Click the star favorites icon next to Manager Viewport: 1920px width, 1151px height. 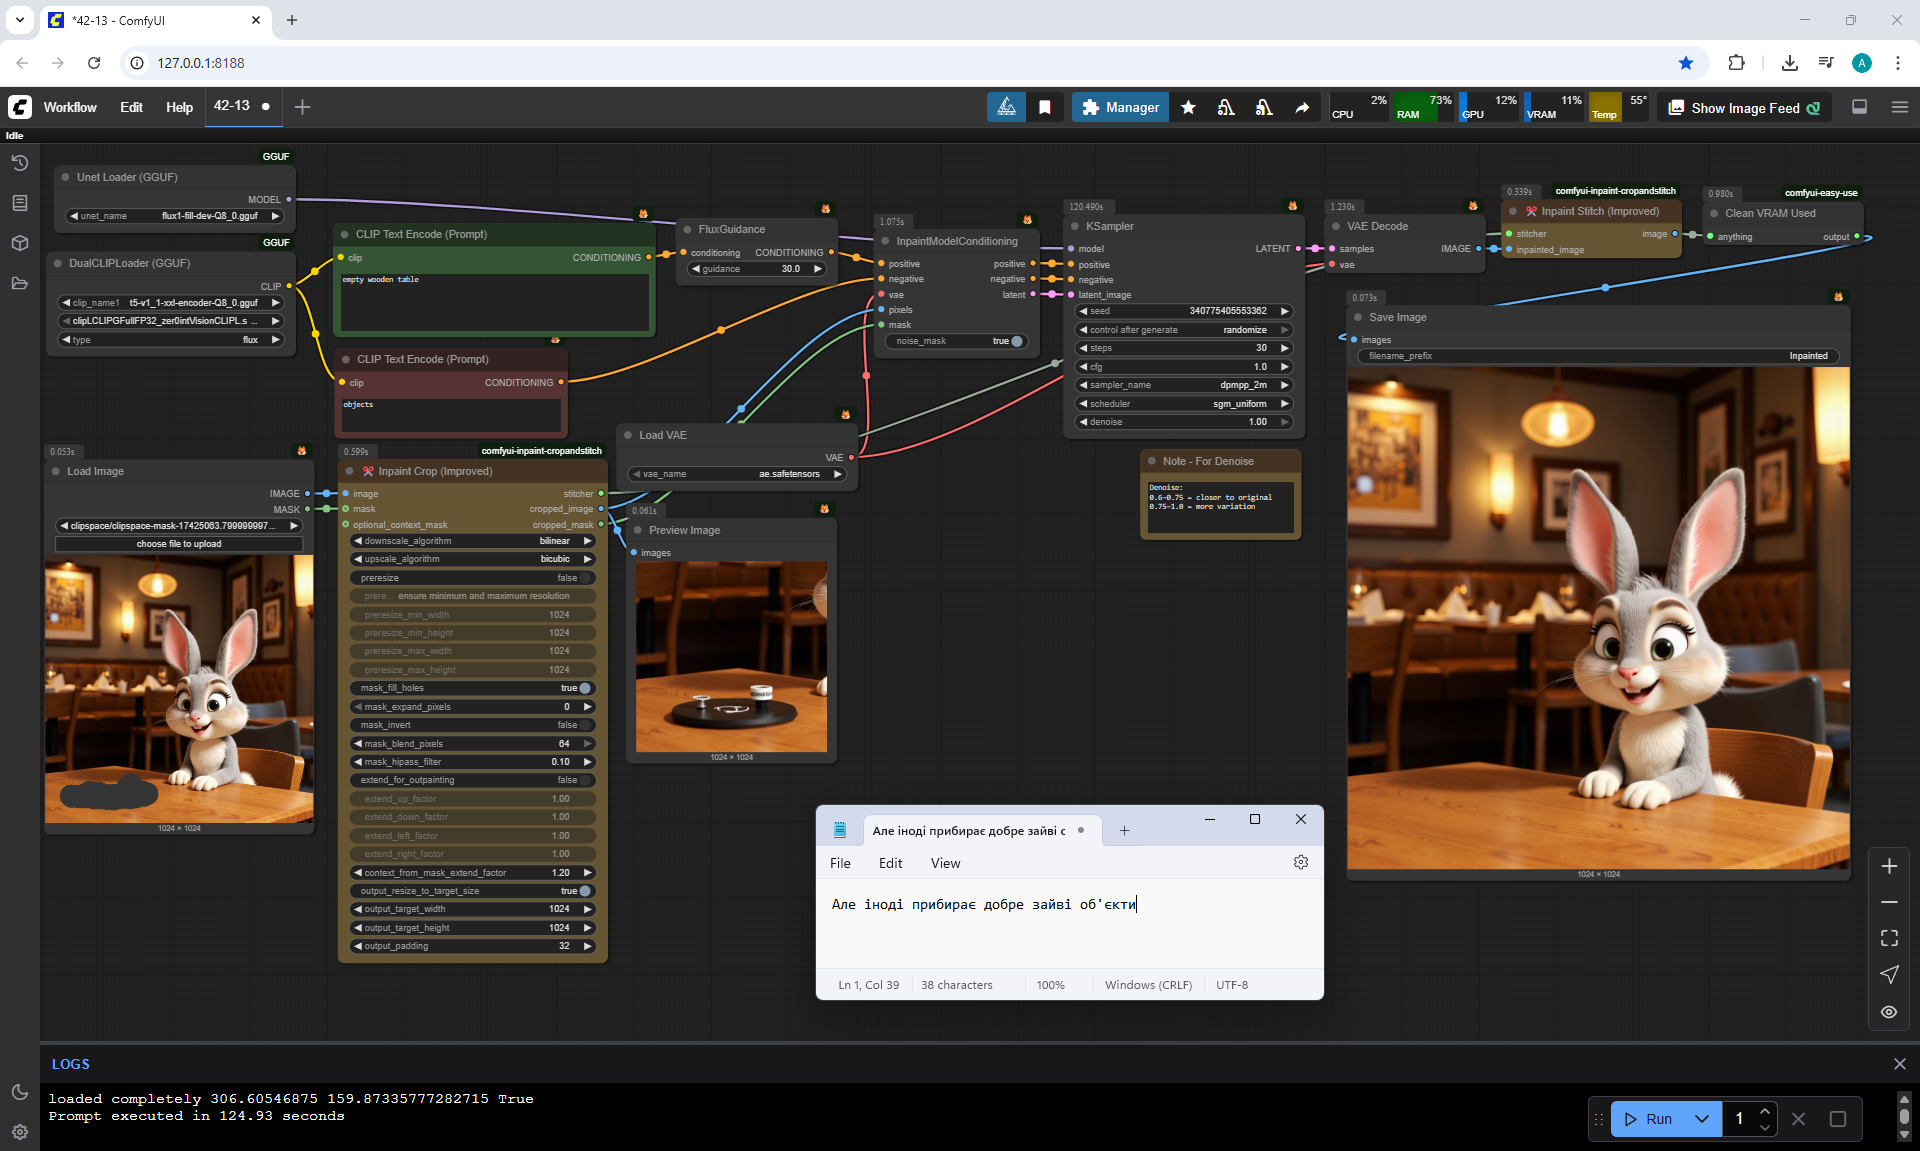pos(1188,107)
